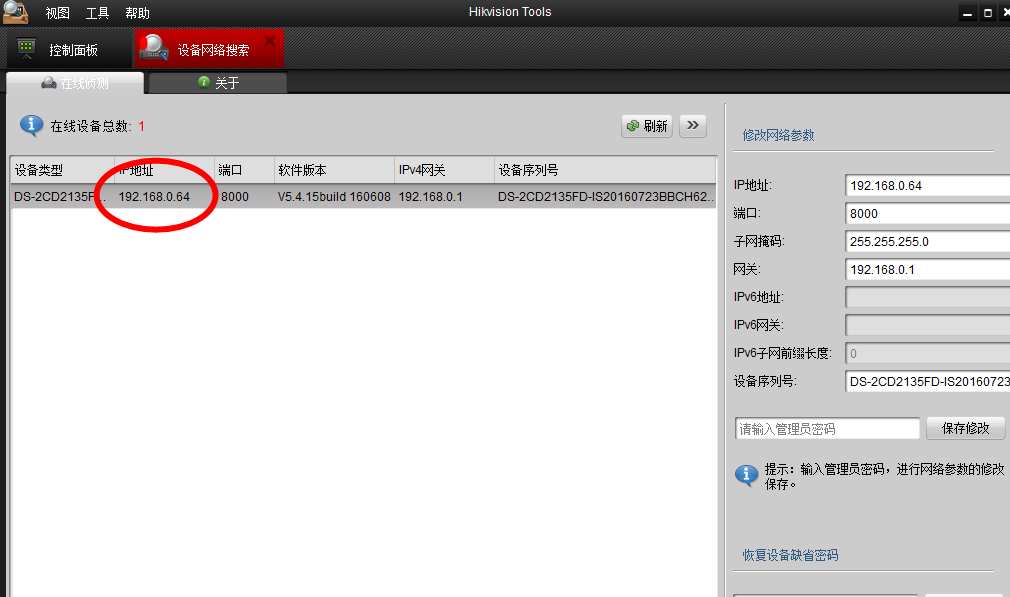Select the 8000 port cell in device row
This screenshot has height=597, width=1010.
click(234, 196)
